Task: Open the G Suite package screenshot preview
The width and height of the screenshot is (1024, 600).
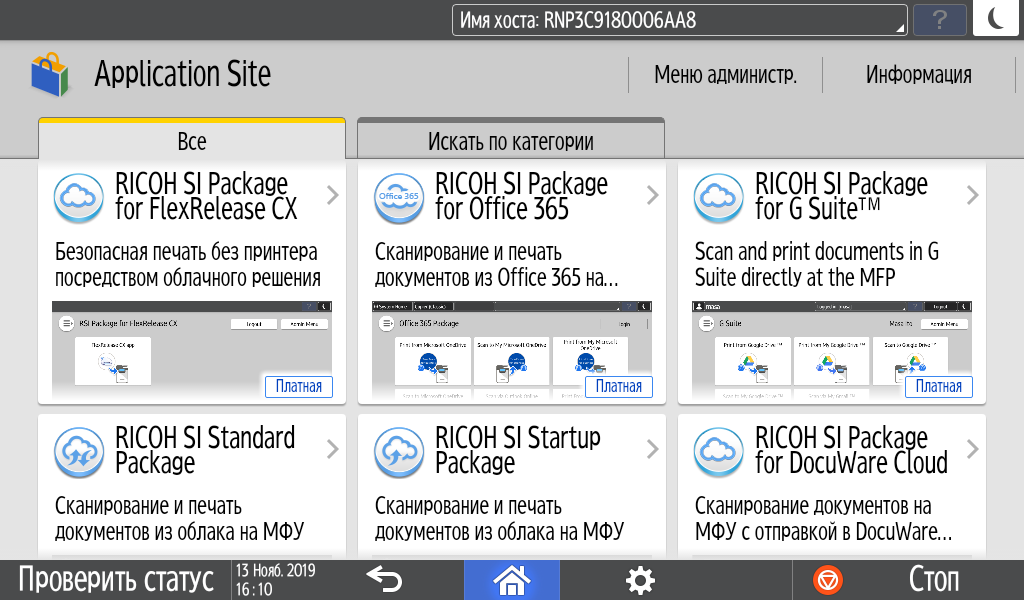Action: (832, 350)
